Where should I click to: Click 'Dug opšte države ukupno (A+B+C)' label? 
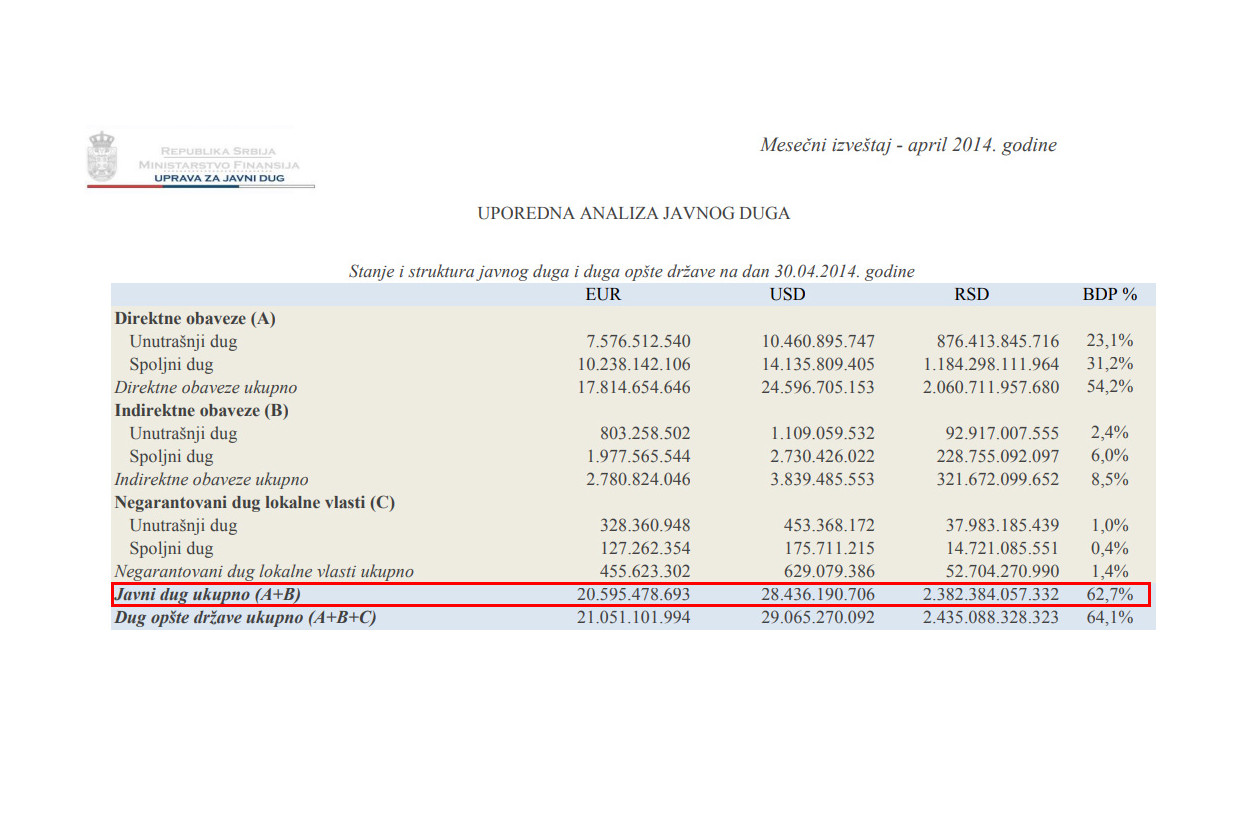(245, 618)
